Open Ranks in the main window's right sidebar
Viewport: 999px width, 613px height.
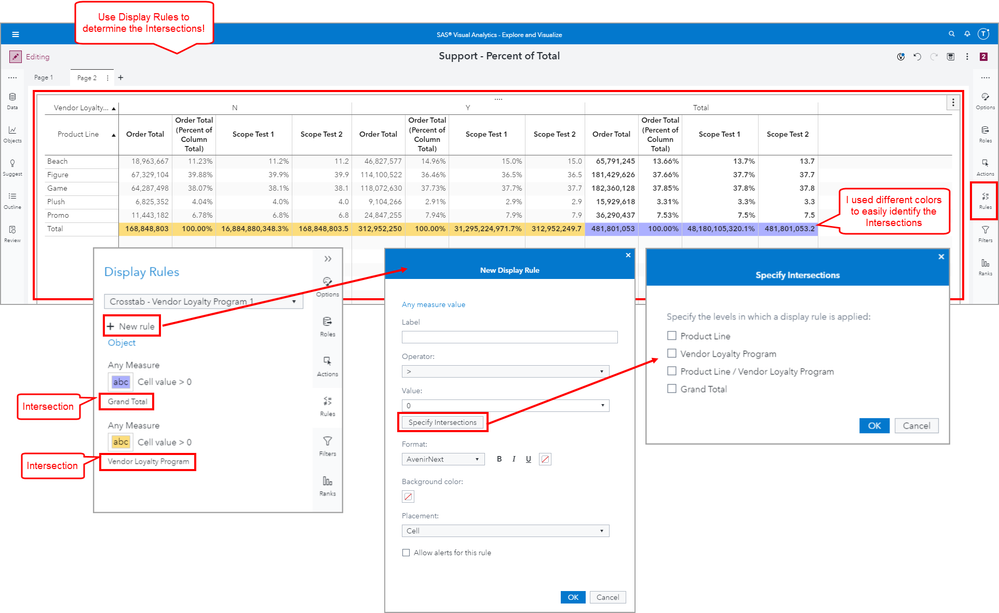click(985, 266)
